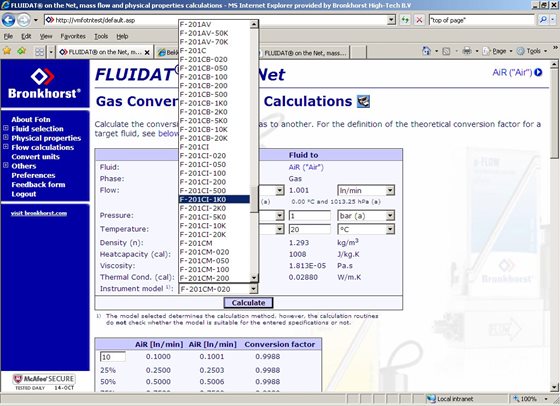The height and width of the screenshot is (406, 560).
Task: Choose F-201C from the list
Action: 214,51
